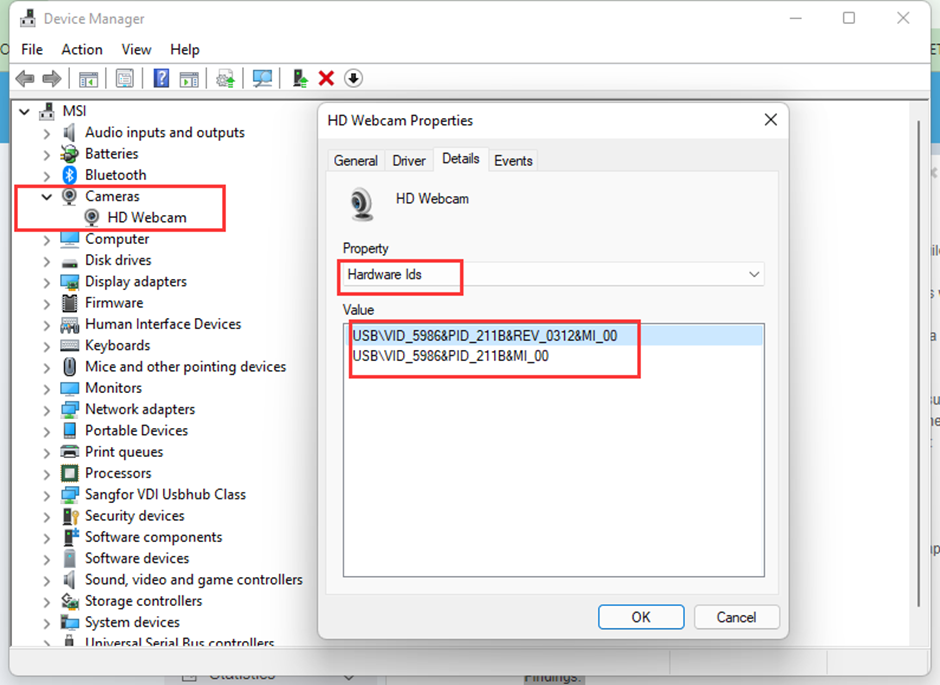
Task: Click the Mice and other pointing devices icon
Action: (70, 367)
